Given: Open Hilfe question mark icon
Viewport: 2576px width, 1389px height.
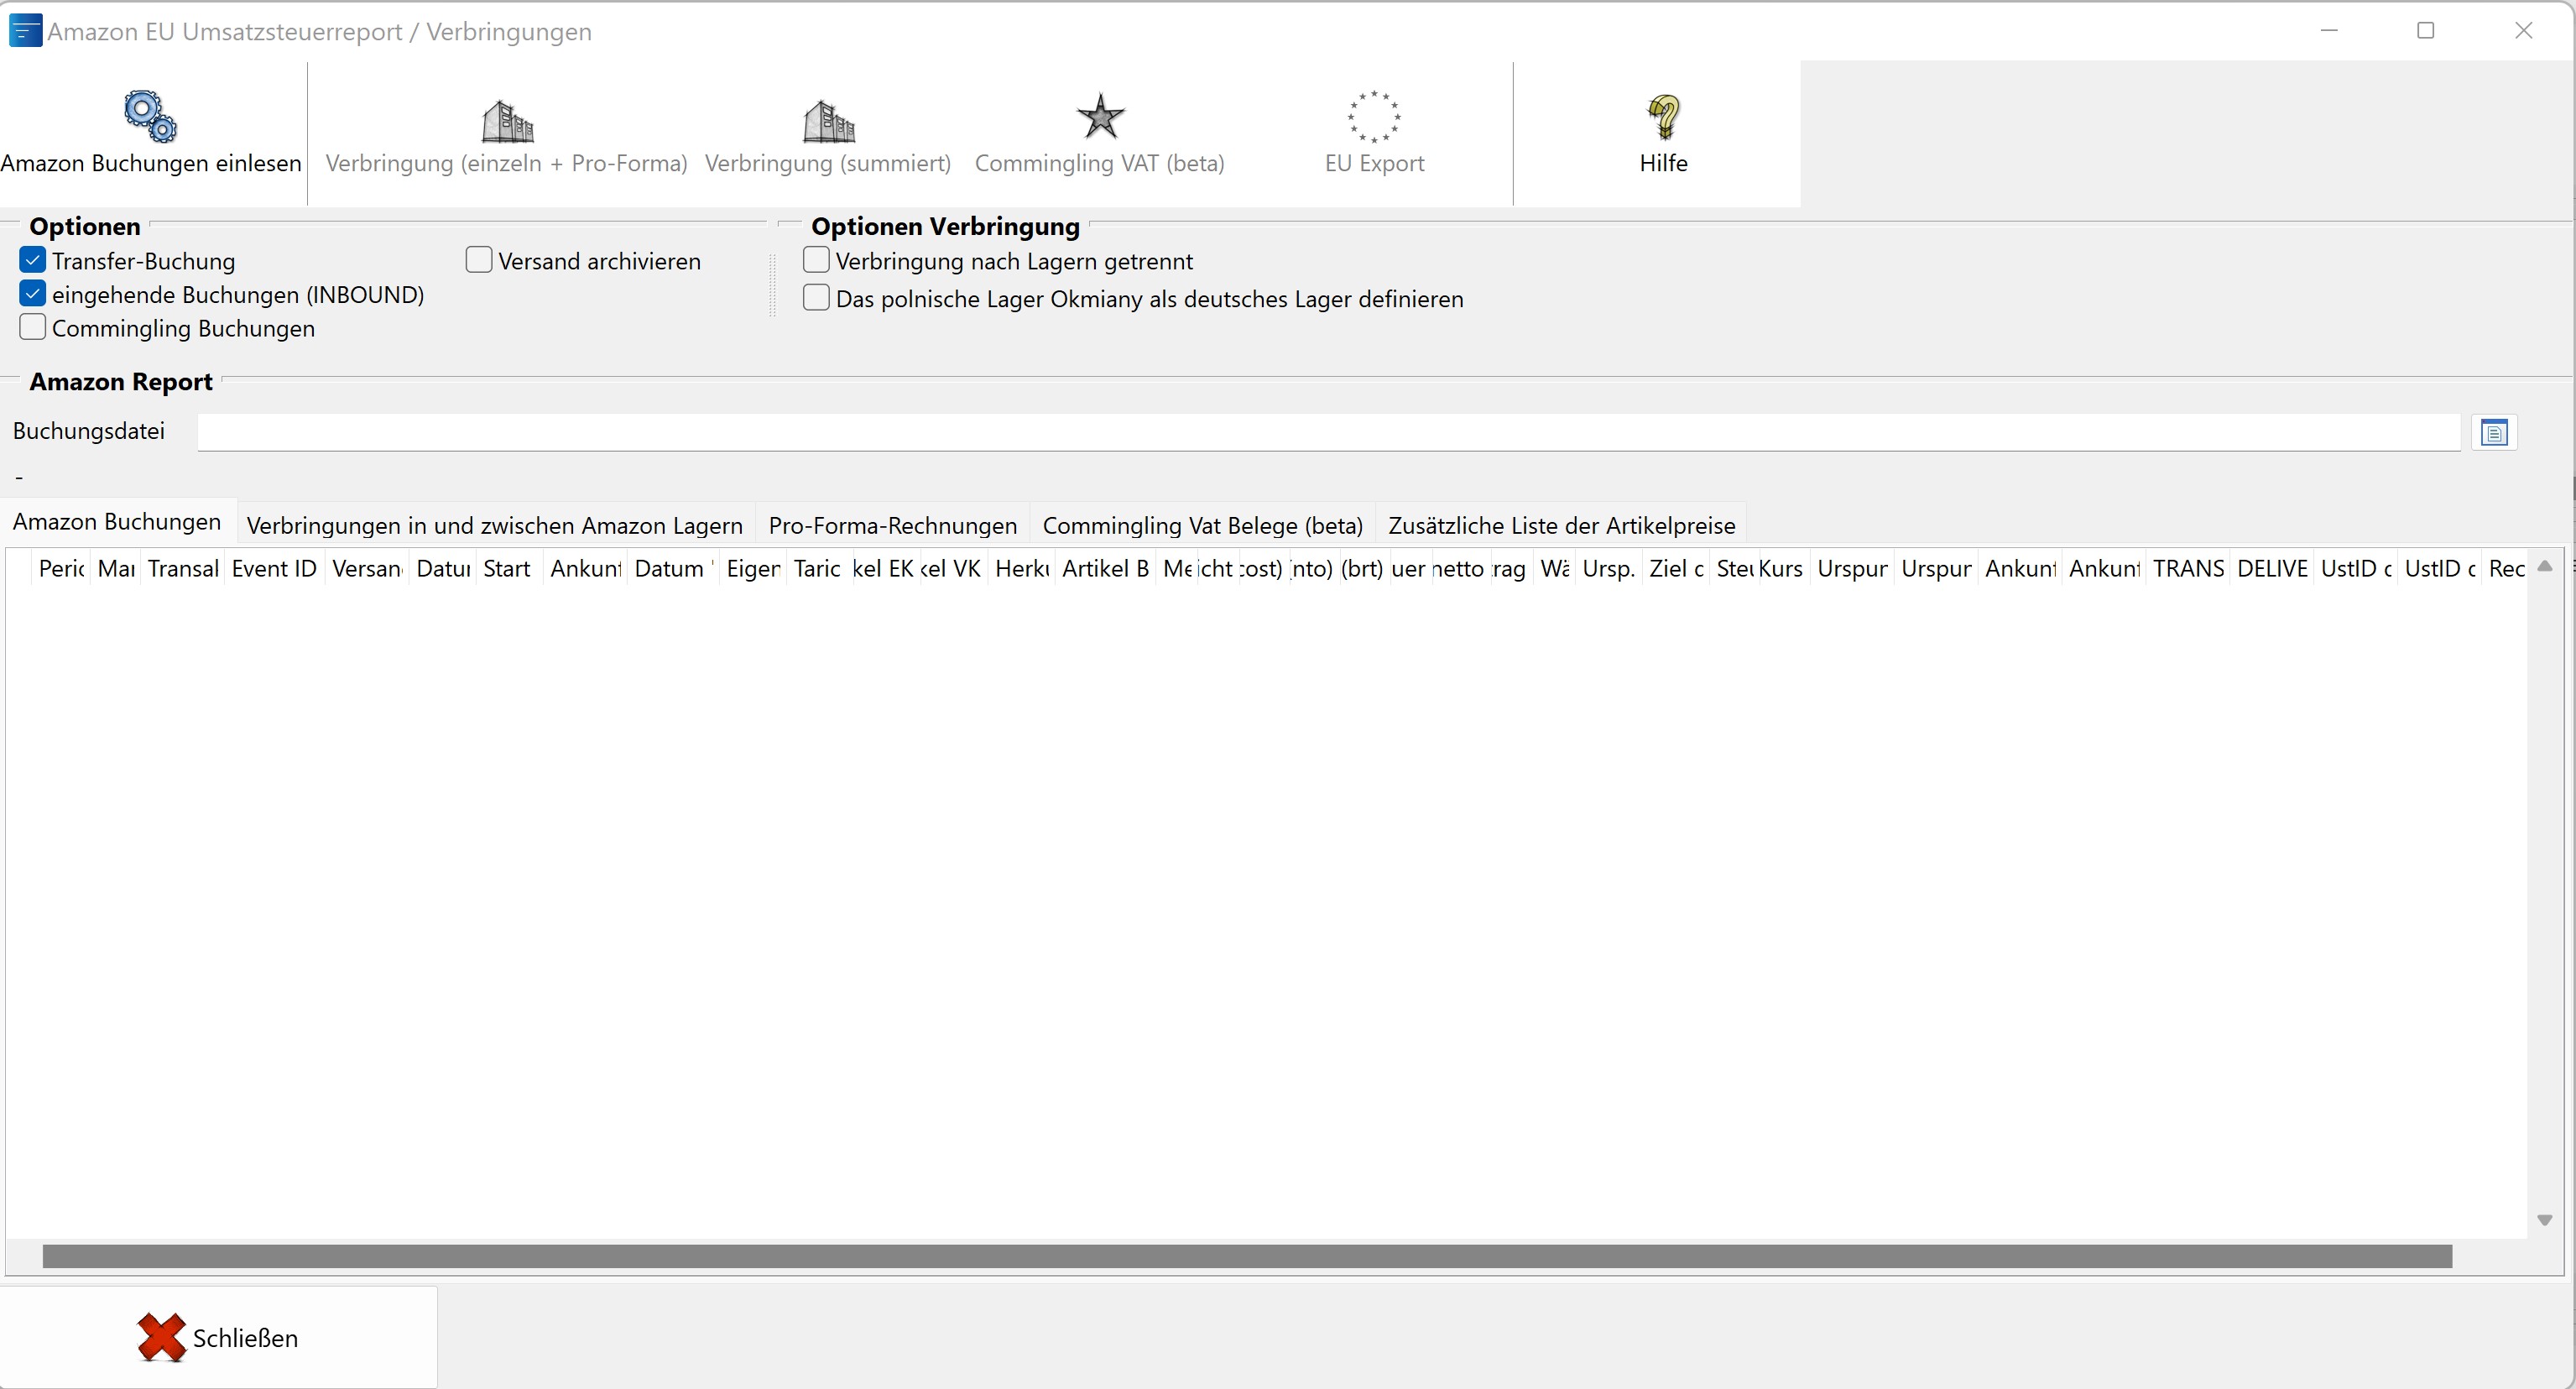Looking at the screenshot, I should (x=1663, y=117).
